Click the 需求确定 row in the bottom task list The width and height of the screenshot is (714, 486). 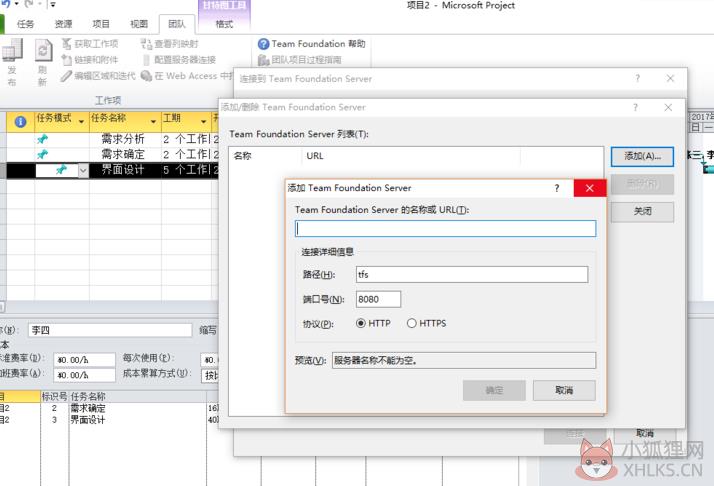109,408
